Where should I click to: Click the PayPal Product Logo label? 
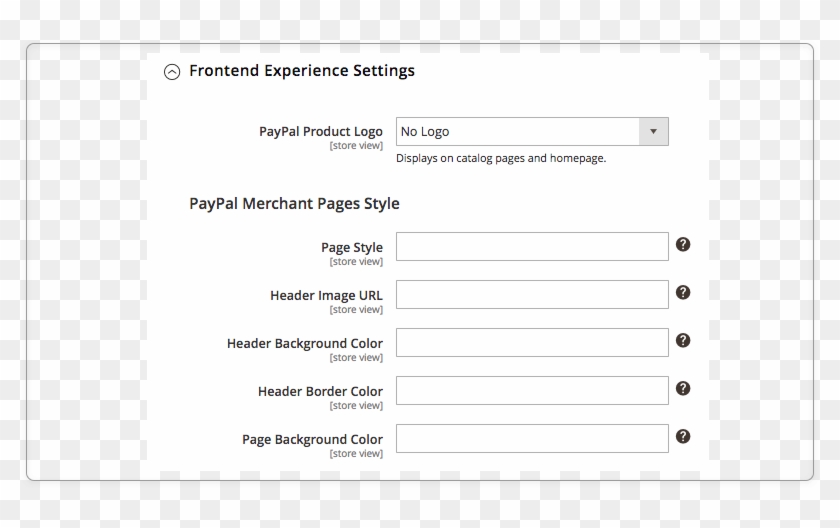pyautogui.click(x=321, y=132)
